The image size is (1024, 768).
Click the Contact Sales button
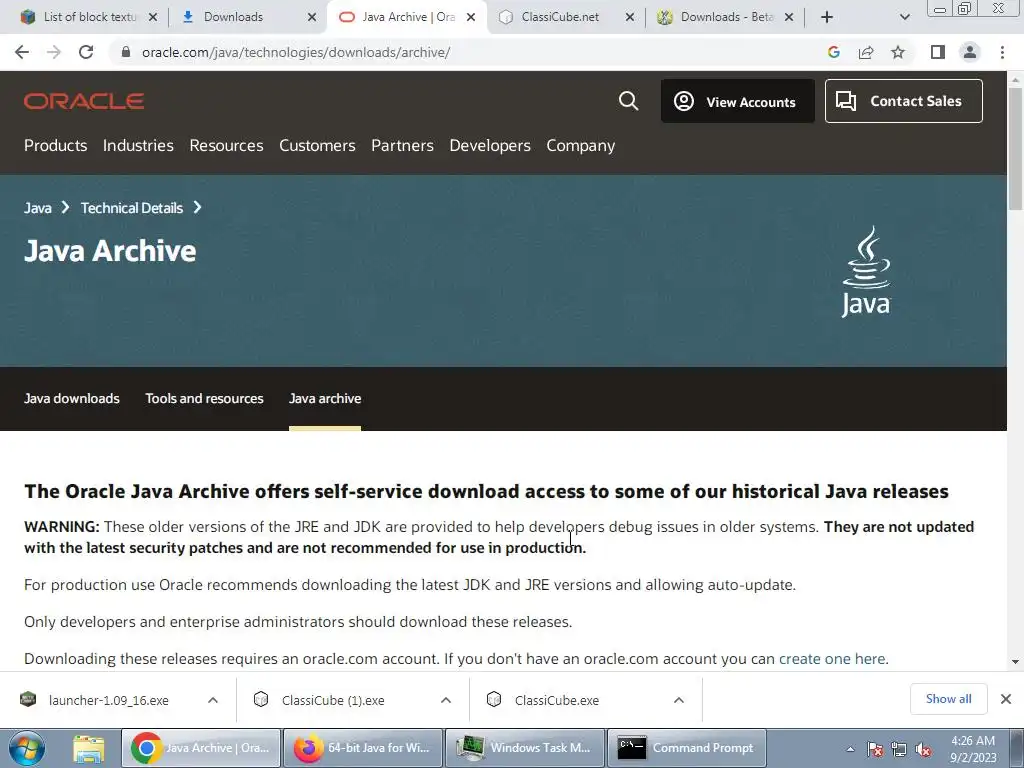click(903, 101)
